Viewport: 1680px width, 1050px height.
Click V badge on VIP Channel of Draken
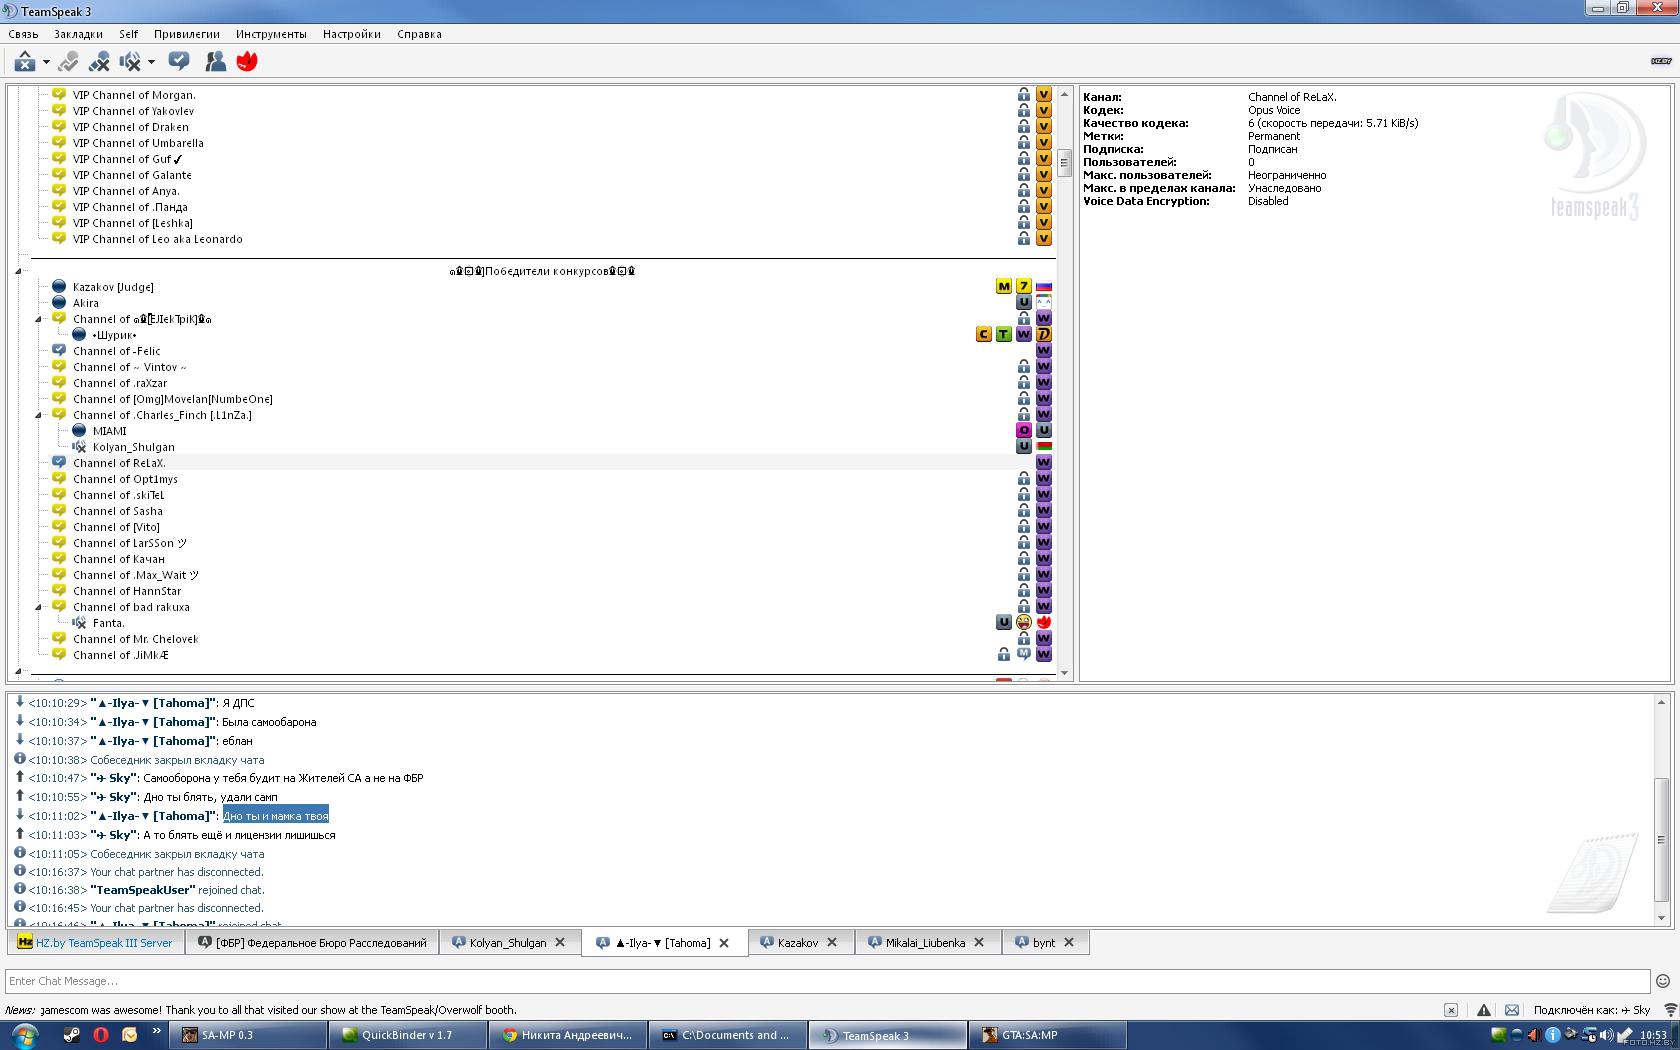tap(1044, 127)
